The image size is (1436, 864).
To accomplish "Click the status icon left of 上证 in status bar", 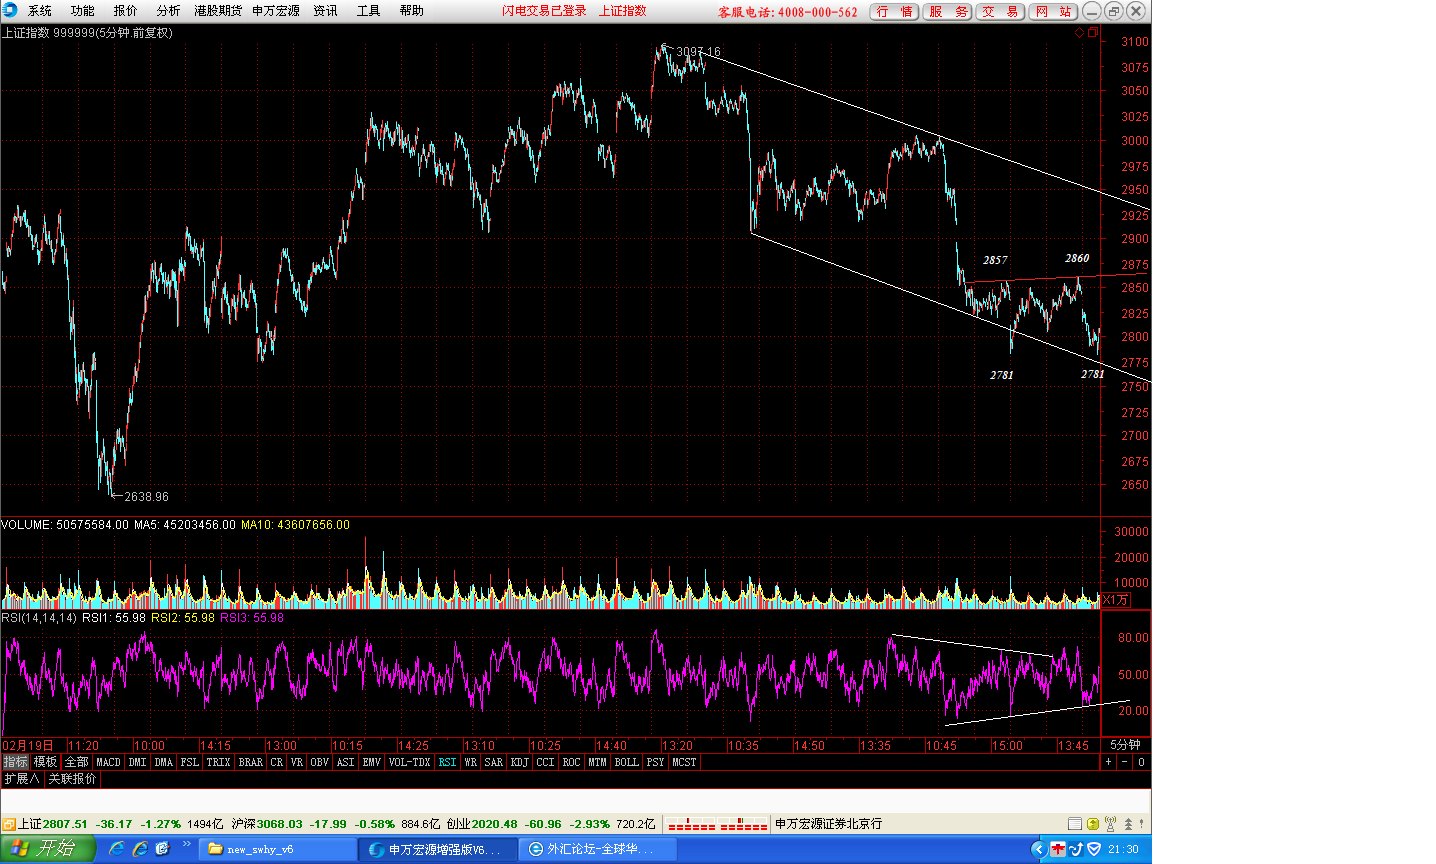I will (x=9, y=824).
